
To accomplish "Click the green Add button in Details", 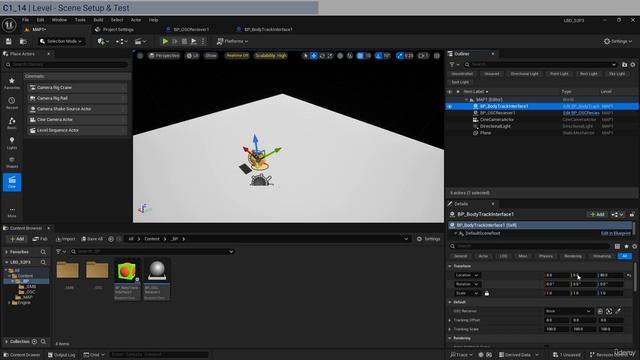I will (x=597, y=214).
